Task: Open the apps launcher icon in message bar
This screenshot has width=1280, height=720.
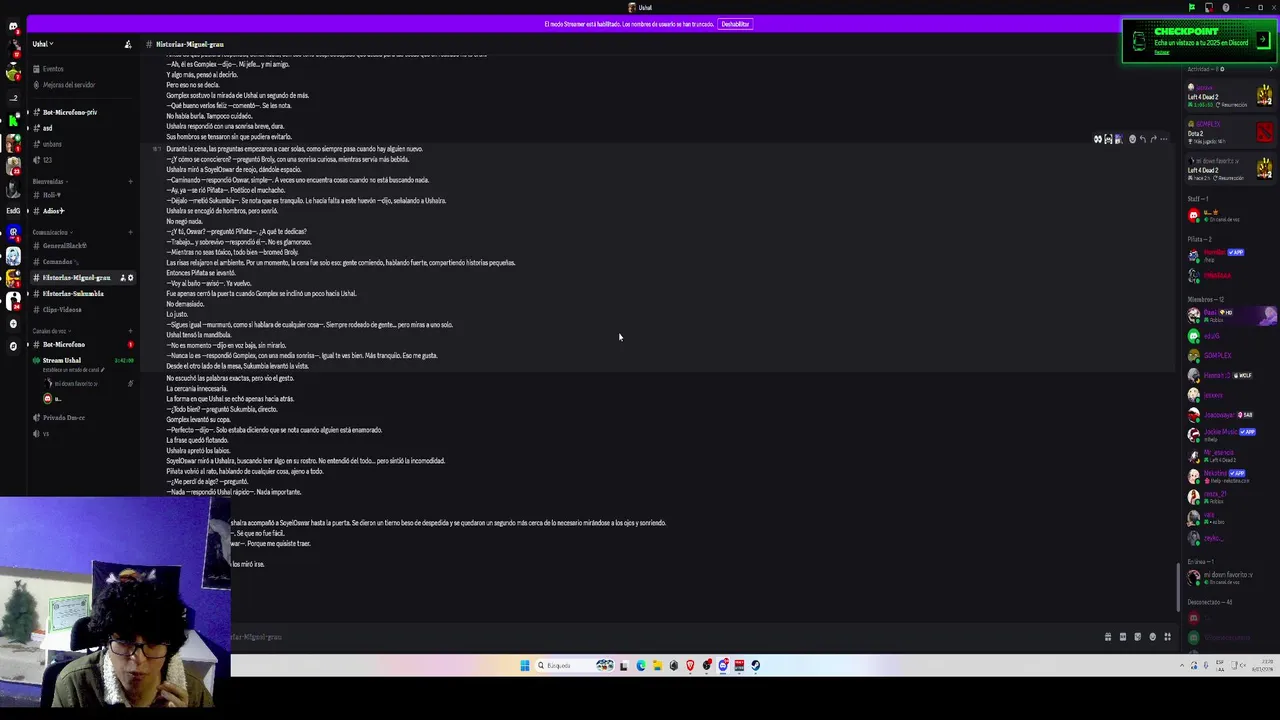Action: [1167, 637]
